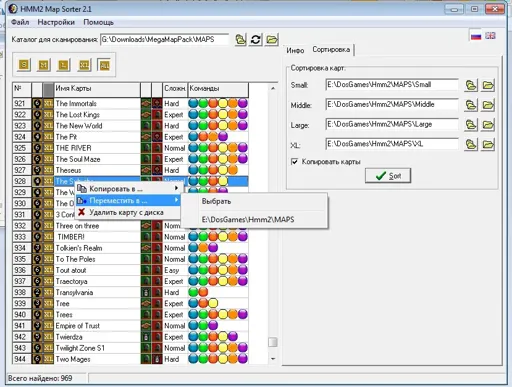The height and width of the screenshot is (387, 512).
Task: Browse for the XL maps folder
Action: click(471, 145)
